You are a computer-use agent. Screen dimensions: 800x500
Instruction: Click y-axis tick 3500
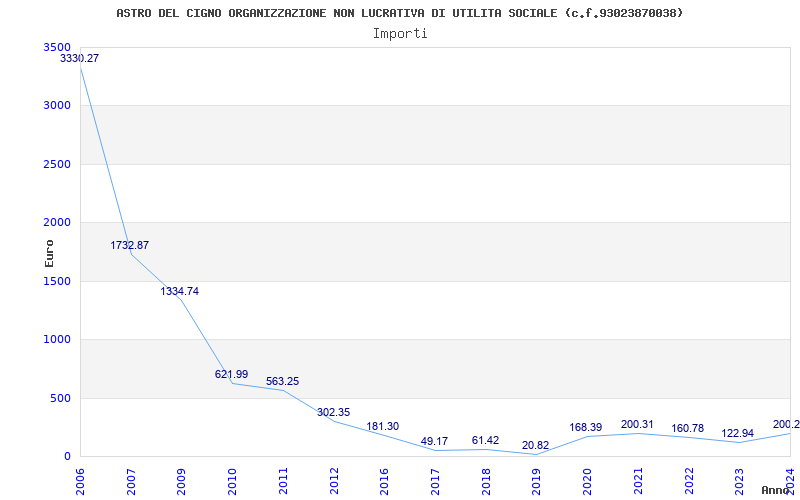point(58,47)
